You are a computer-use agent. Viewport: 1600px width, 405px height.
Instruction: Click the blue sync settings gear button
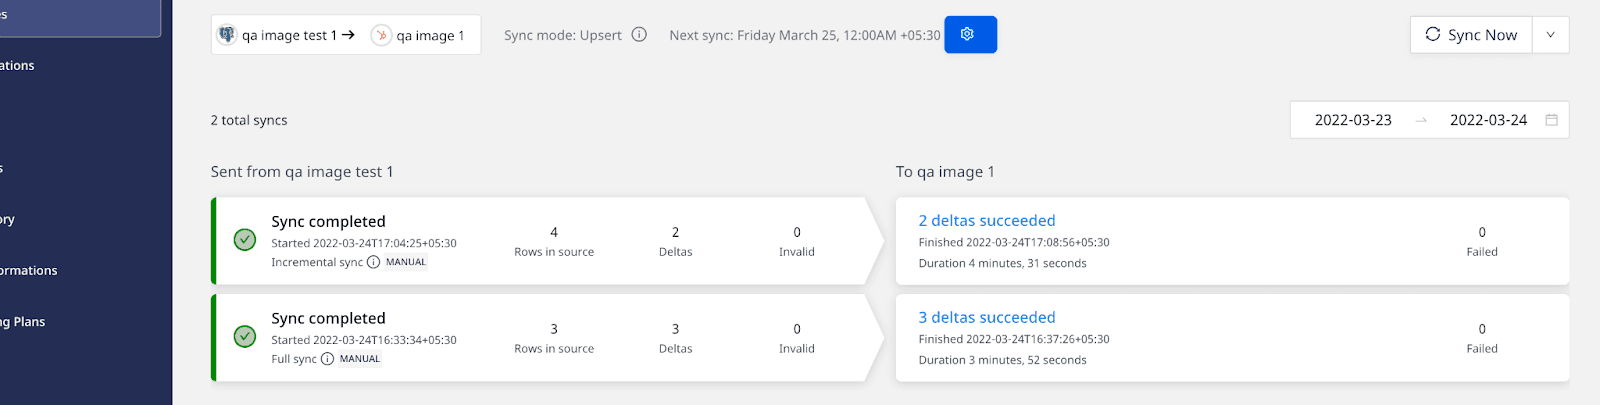click(969, 35)
